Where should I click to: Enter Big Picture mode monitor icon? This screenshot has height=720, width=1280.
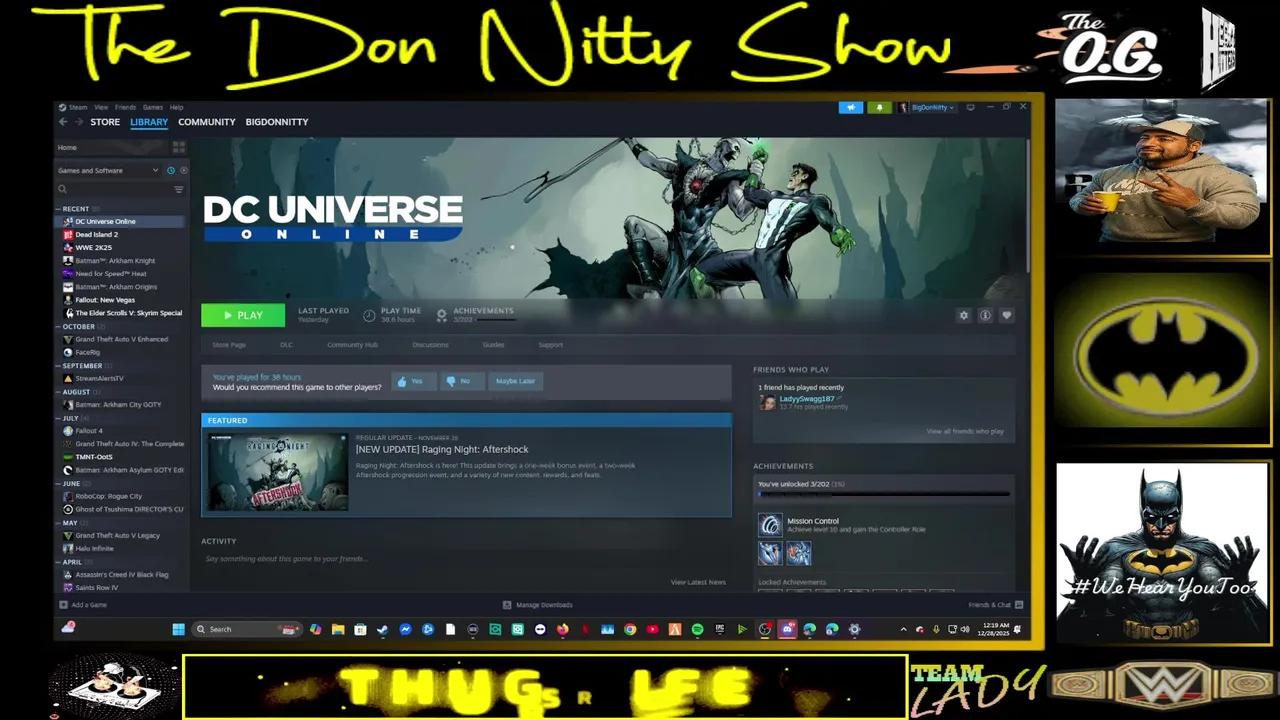pos(970,107)
